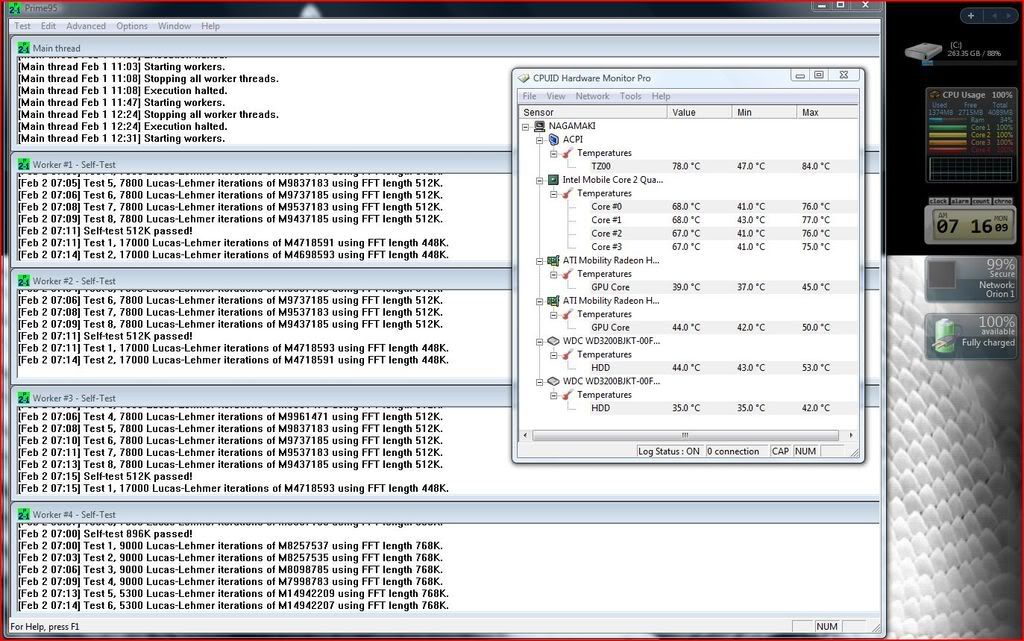Click the Hardware Monitor horizontal scrollbar thumb

pyautogui.click(x=685, y=435)
